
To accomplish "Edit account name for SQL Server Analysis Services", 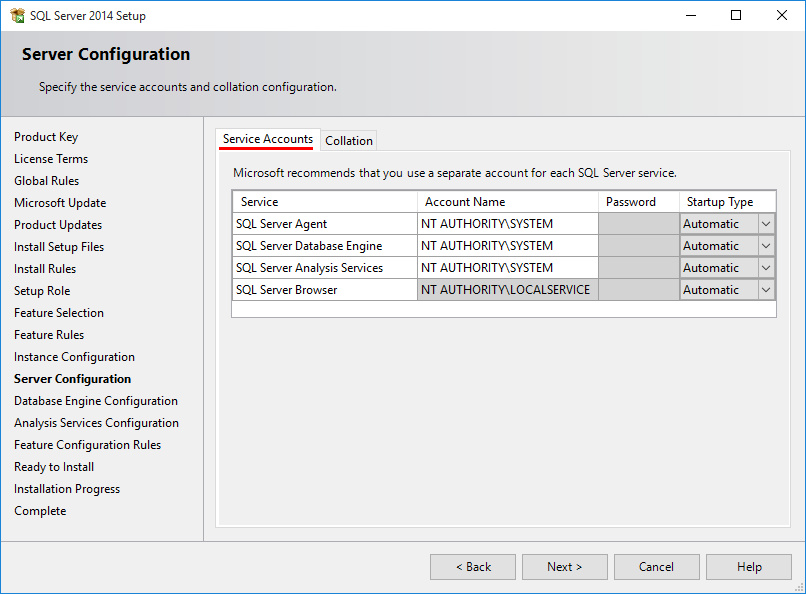I will point(508,268).
